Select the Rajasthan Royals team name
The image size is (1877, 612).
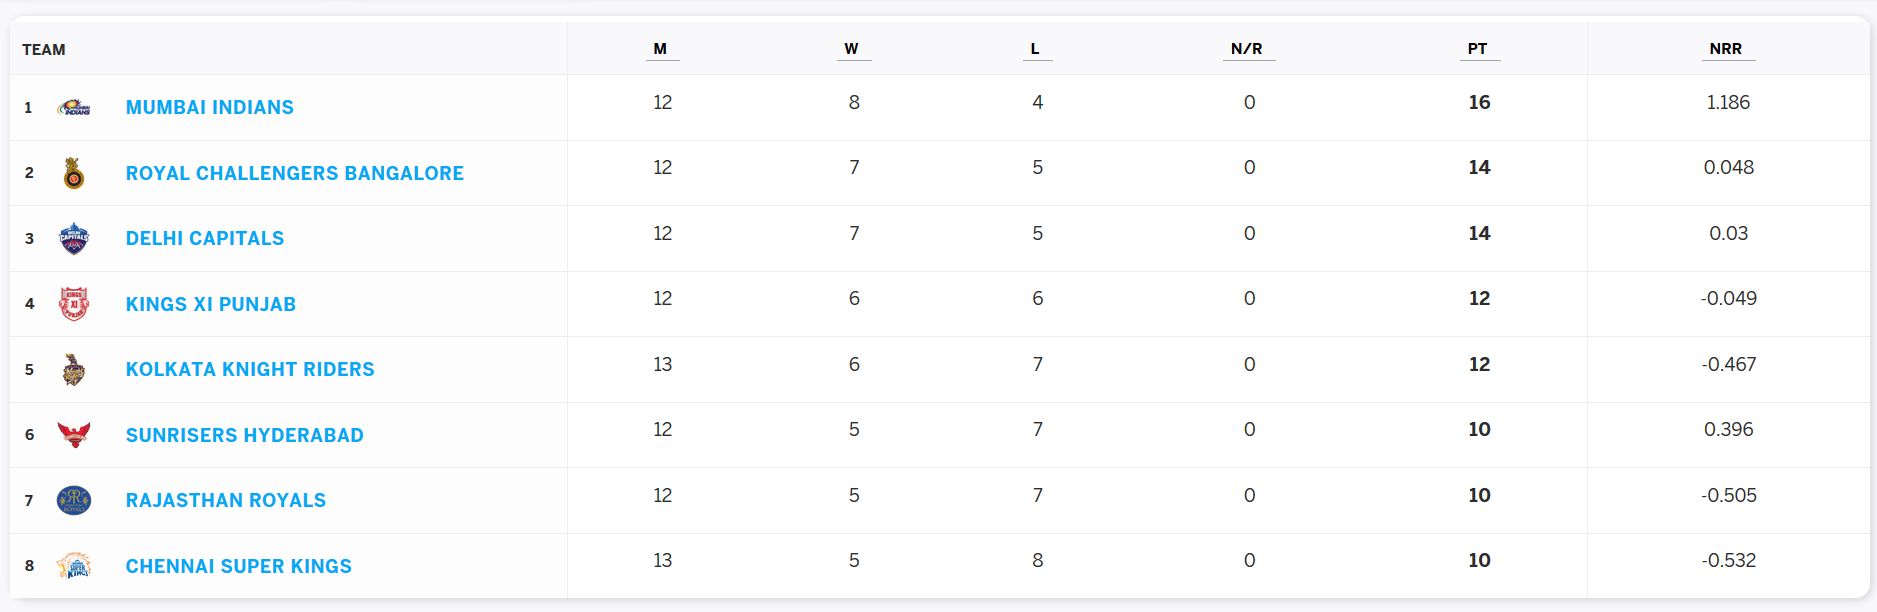click(x=226, y=500)
